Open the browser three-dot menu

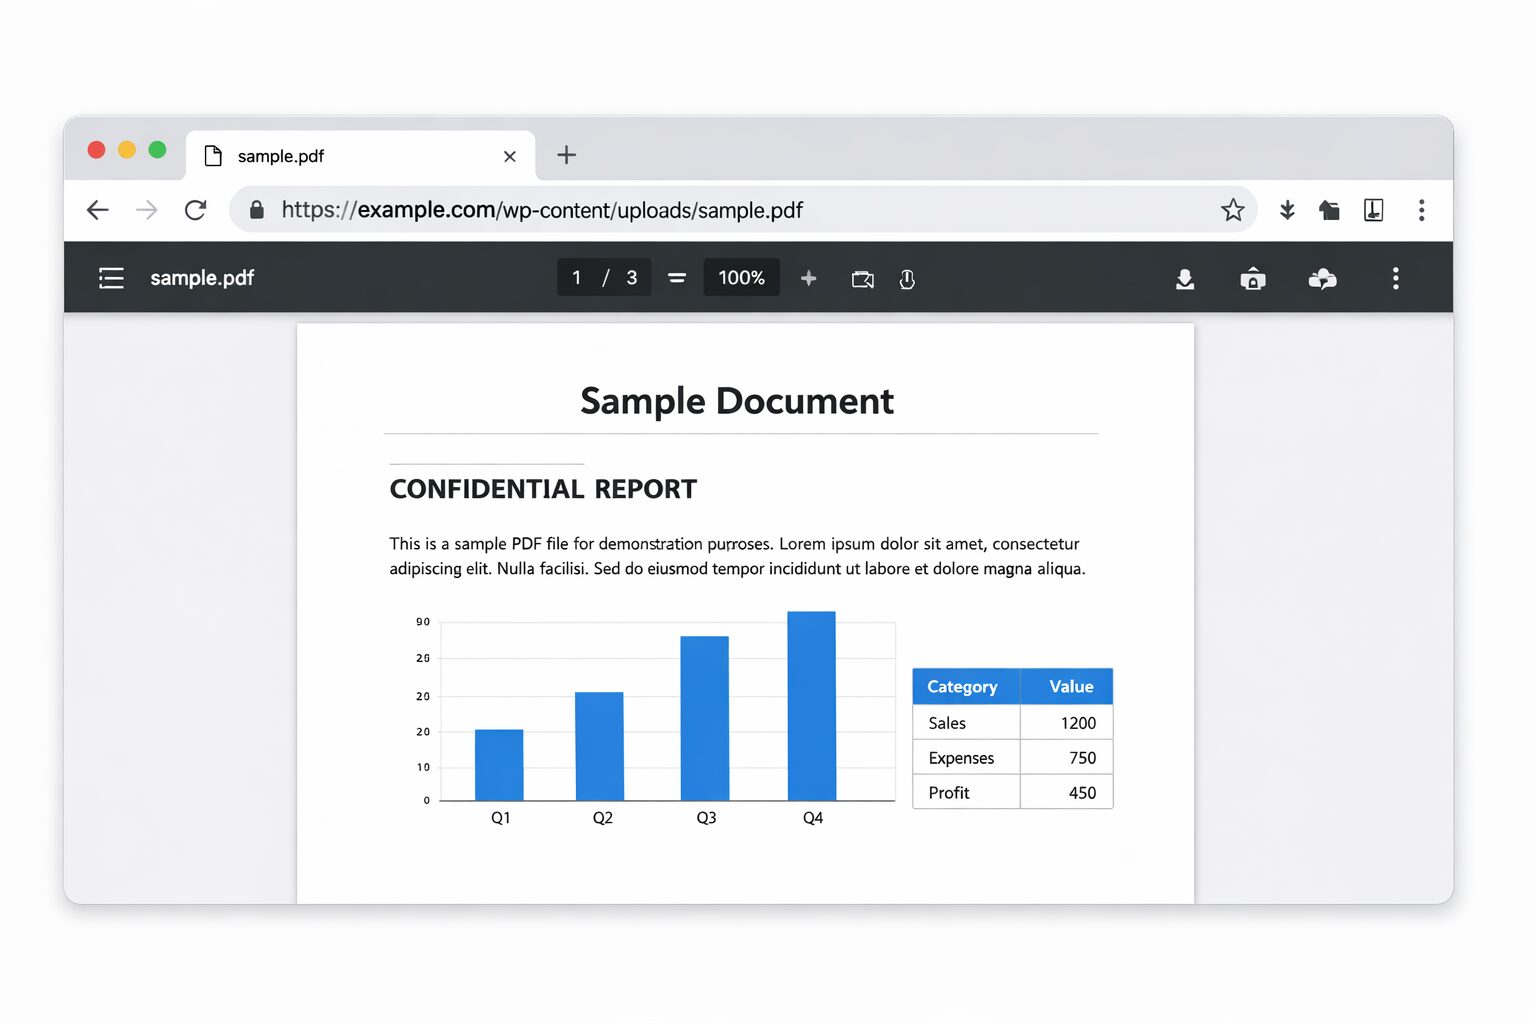pos(1421,210)
